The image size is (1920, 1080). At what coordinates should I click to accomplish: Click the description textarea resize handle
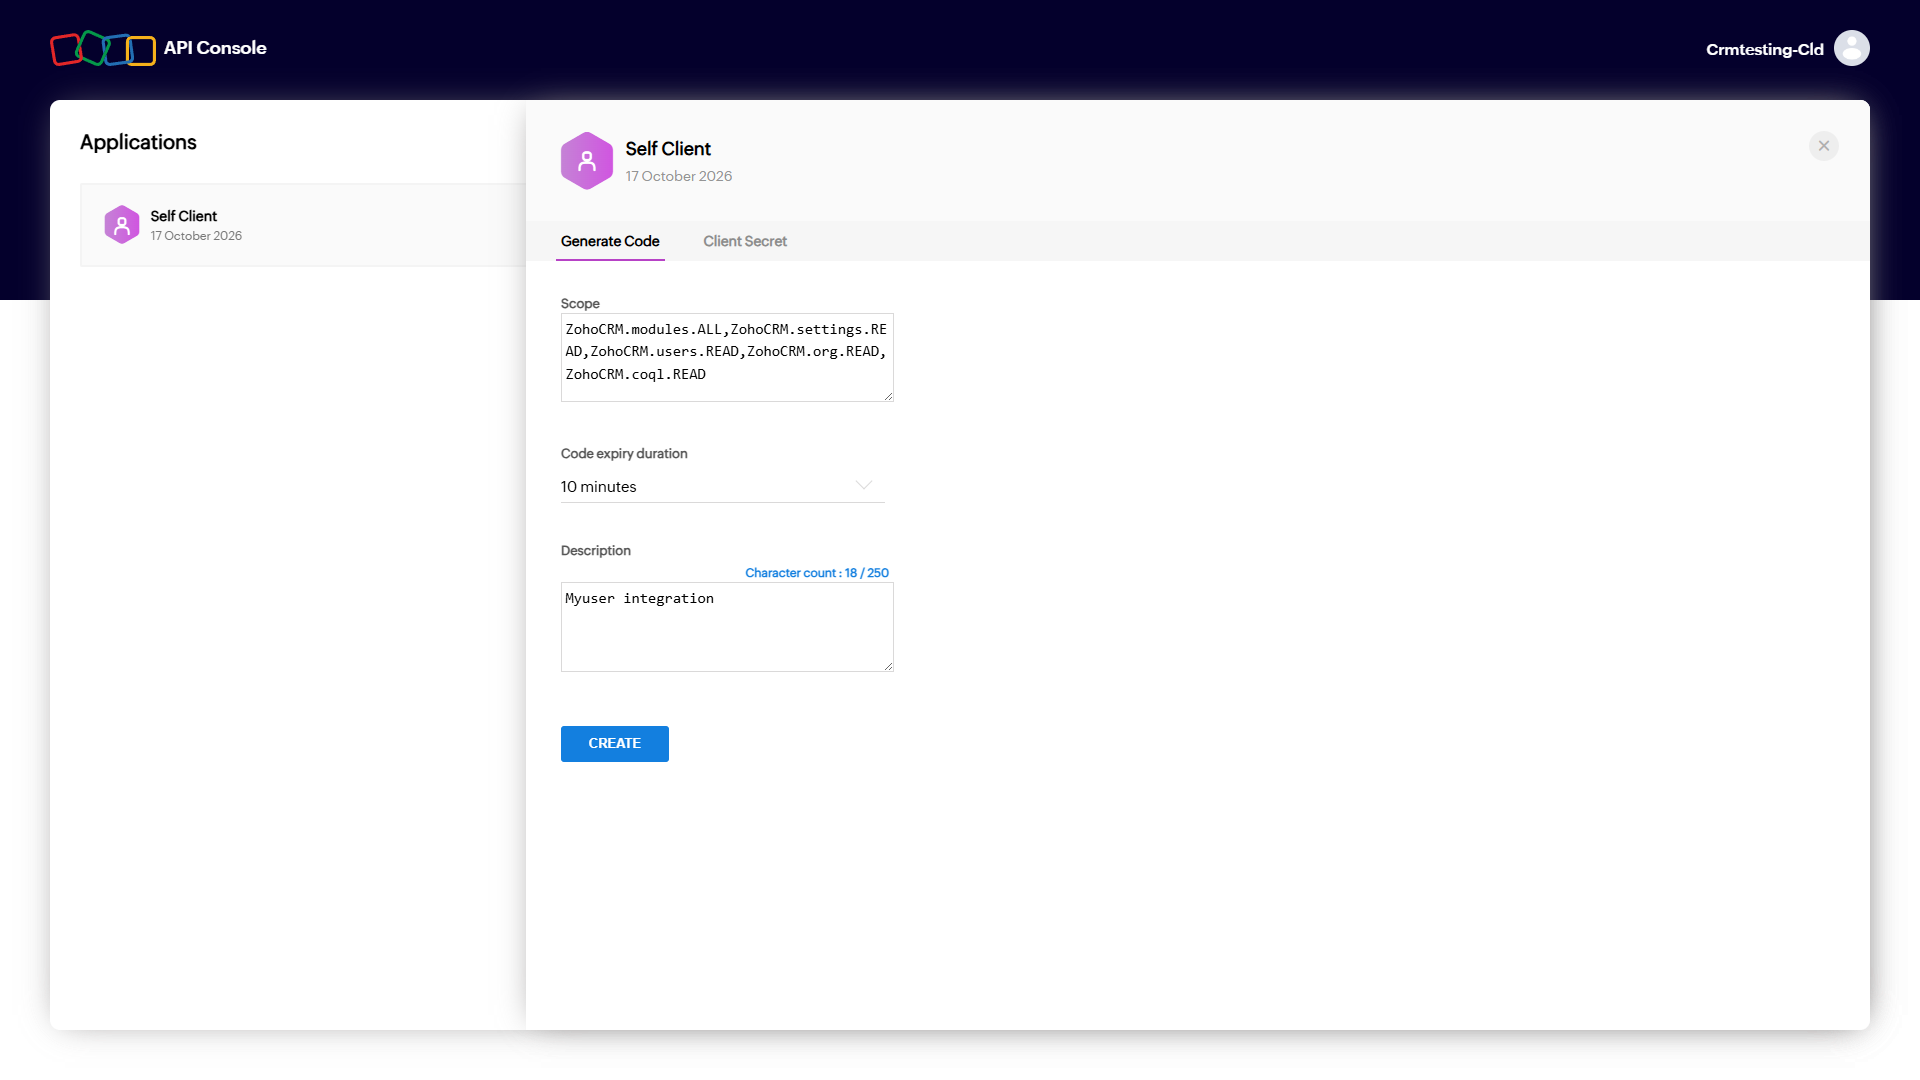[888, 666]
